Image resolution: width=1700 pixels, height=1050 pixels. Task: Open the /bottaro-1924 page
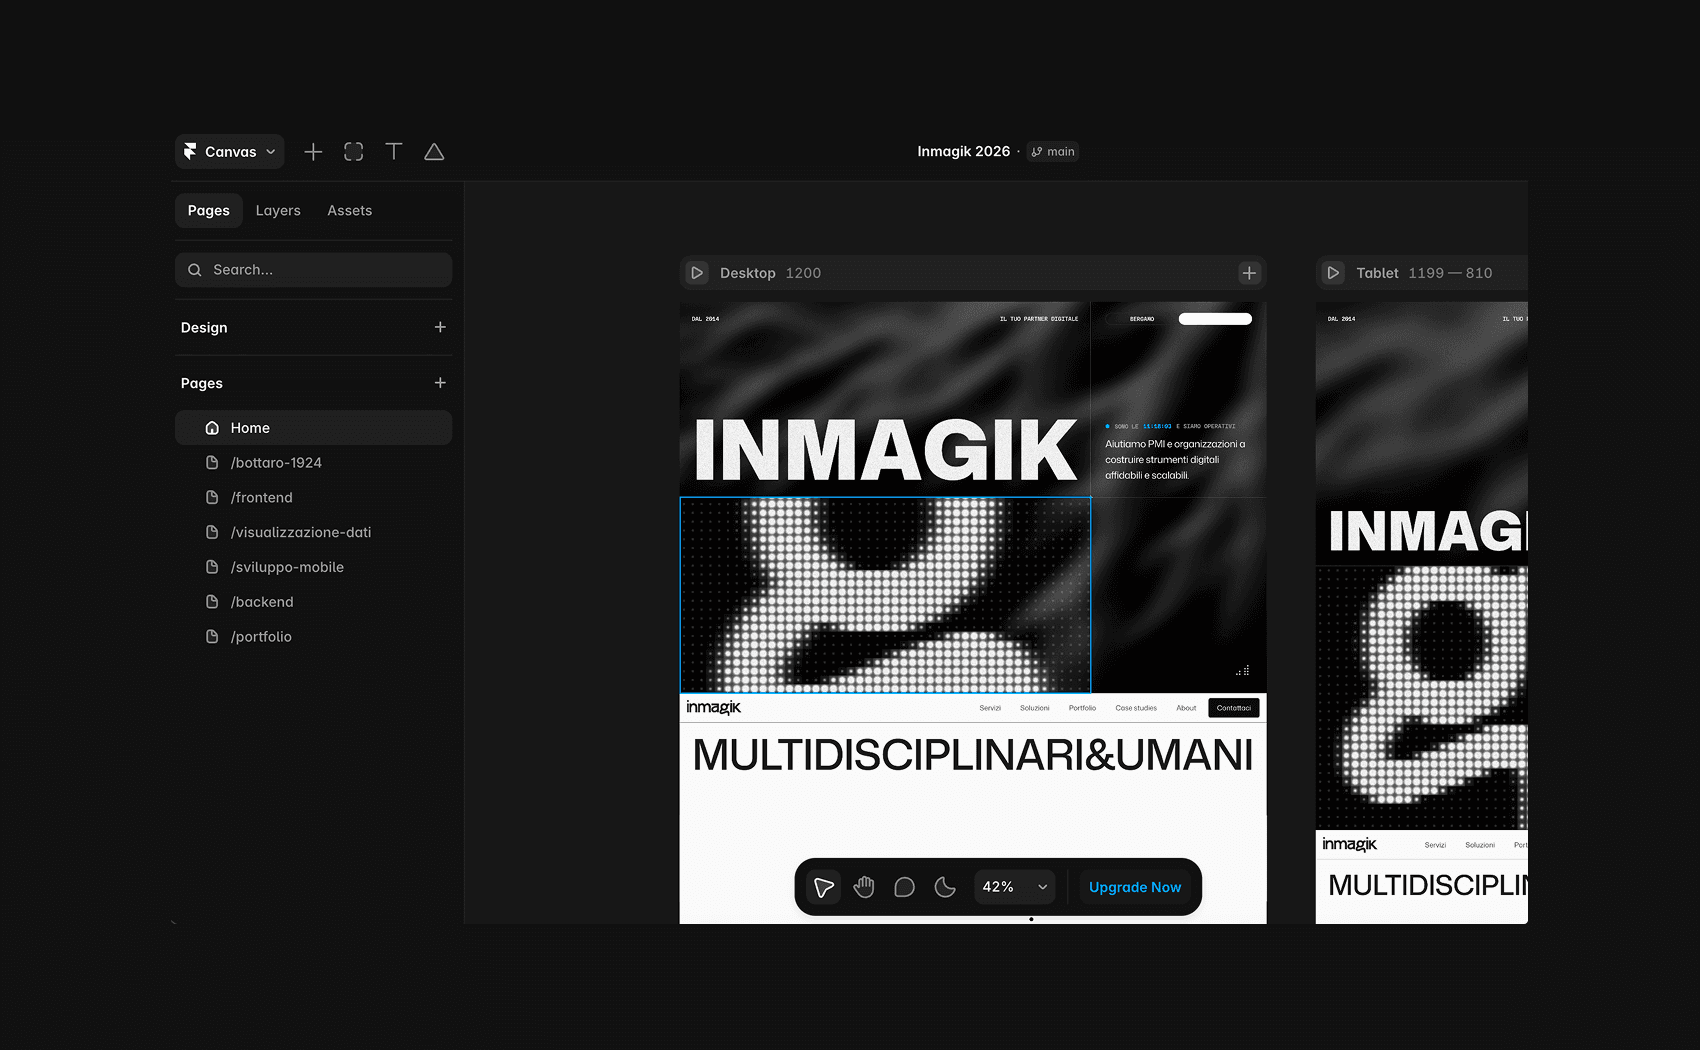[314, 463]
